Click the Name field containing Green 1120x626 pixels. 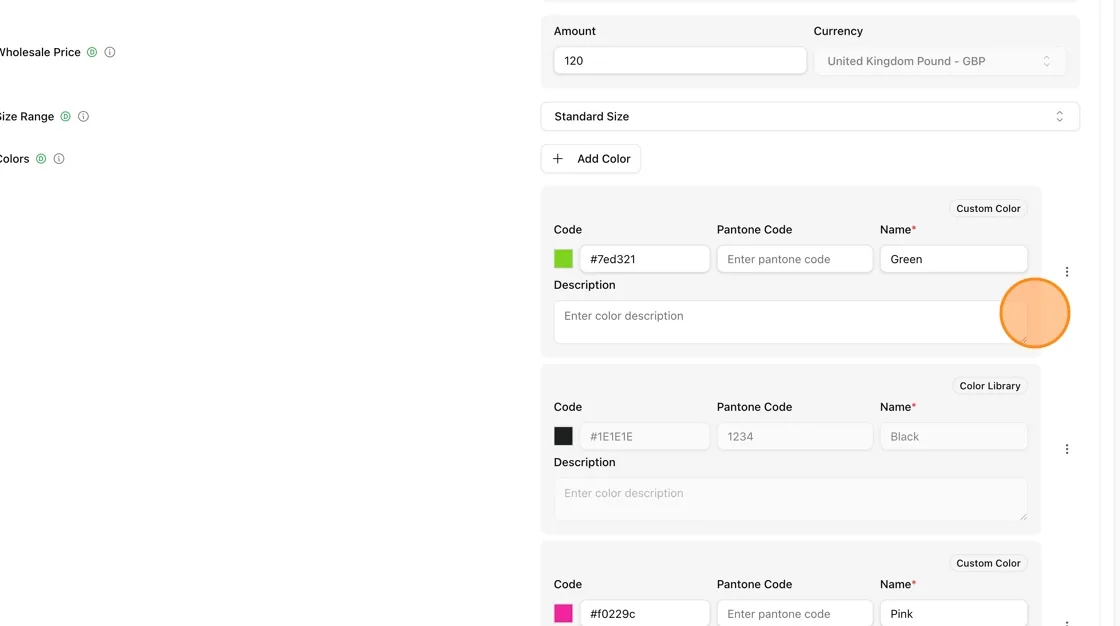954,259
